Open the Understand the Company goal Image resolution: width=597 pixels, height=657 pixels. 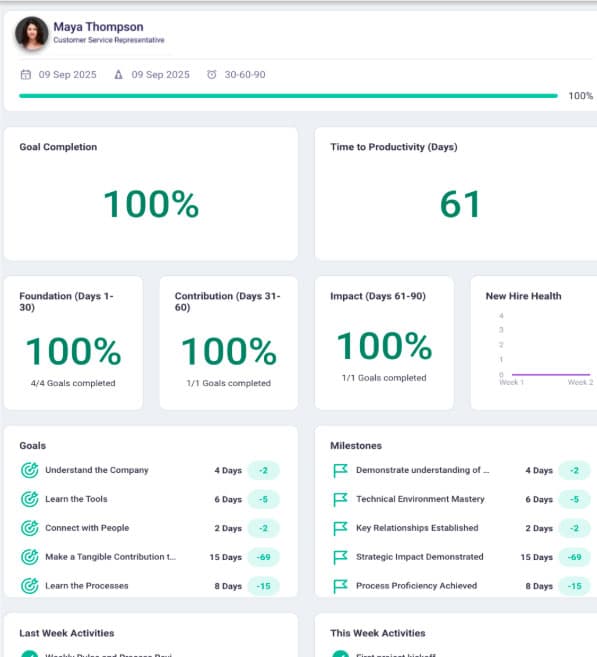pos(97,470)
